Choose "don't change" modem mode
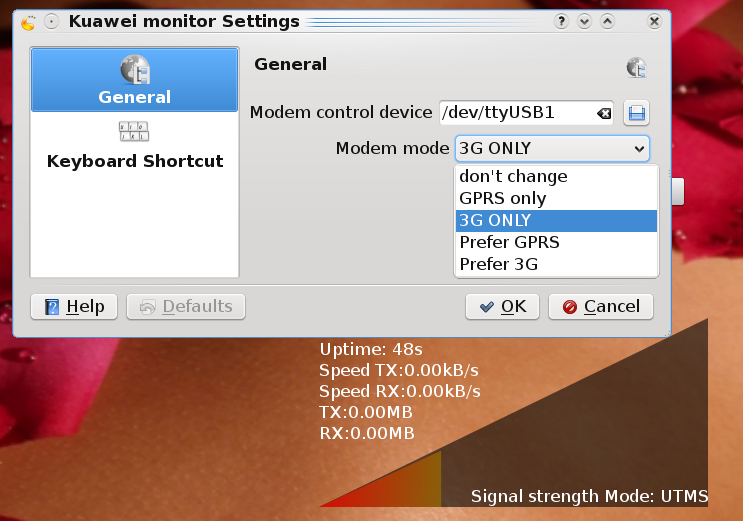 (556, 176)
